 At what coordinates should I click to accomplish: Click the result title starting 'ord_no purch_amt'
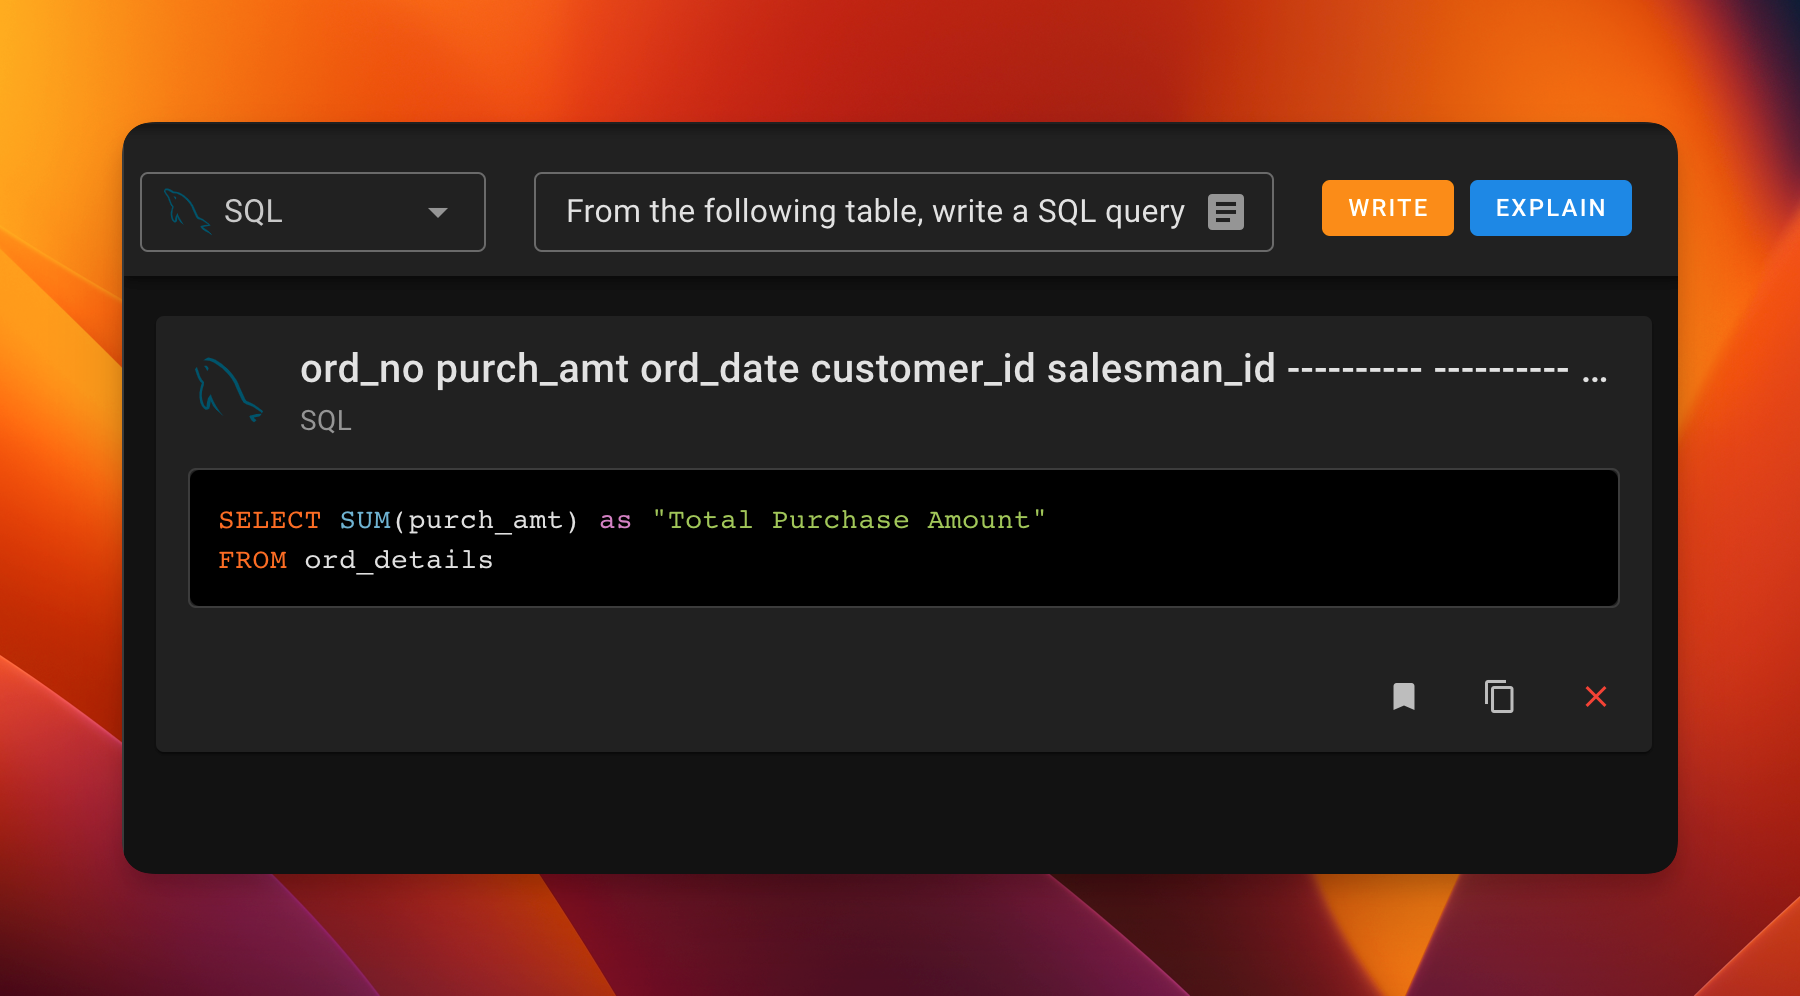click(x=953, y=369)
